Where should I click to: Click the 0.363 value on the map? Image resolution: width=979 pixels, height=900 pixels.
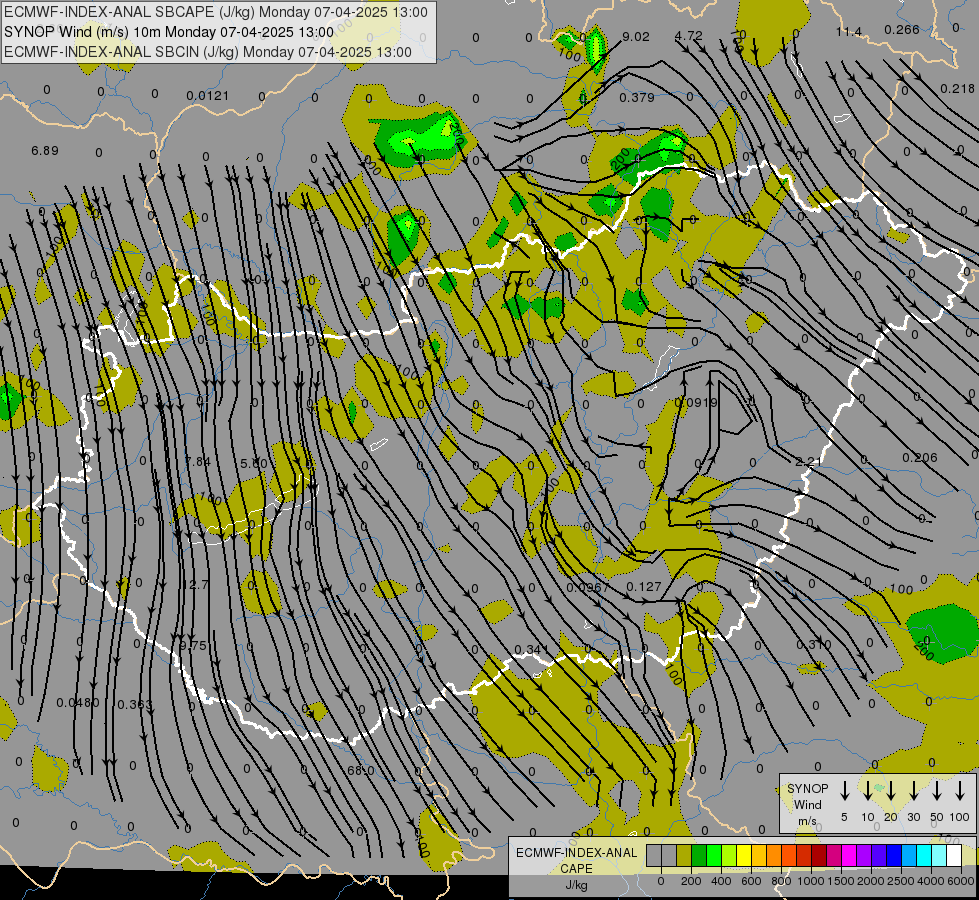tap(135, 705)
